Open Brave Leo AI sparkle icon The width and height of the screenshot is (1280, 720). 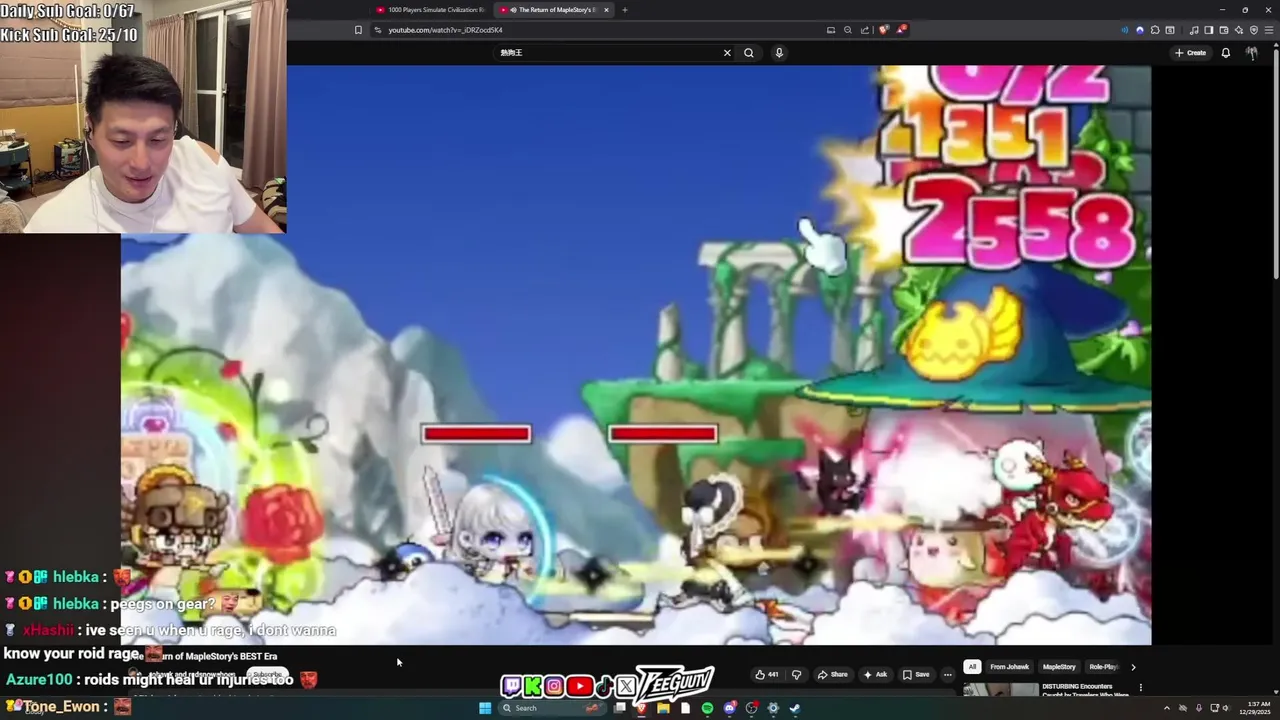tap(1240, 30)
